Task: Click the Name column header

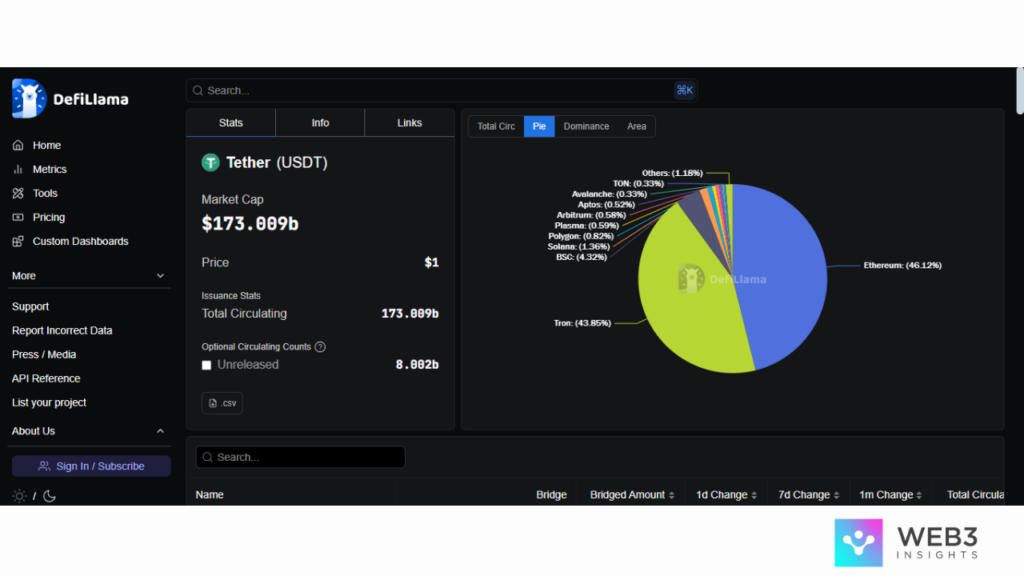Action: click(210, 495)
